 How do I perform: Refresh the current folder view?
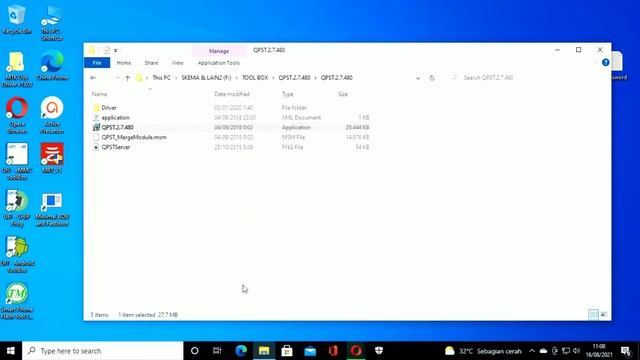coord(432,78)
